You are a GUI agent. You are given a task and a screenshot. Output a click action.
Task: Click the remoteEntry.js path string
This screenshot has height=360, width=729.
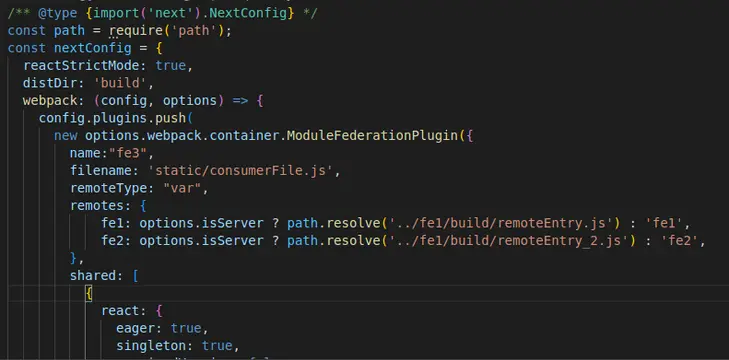pos(500,223)
